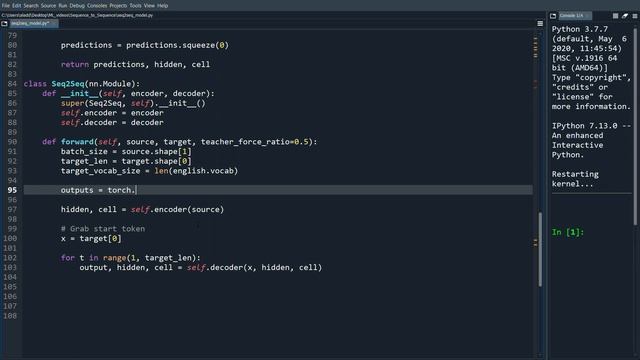The height and width of the screenshot is (360, 640).
Task: Click 'IPython 7.13.0' text in console
Action: tap(584, 126)
